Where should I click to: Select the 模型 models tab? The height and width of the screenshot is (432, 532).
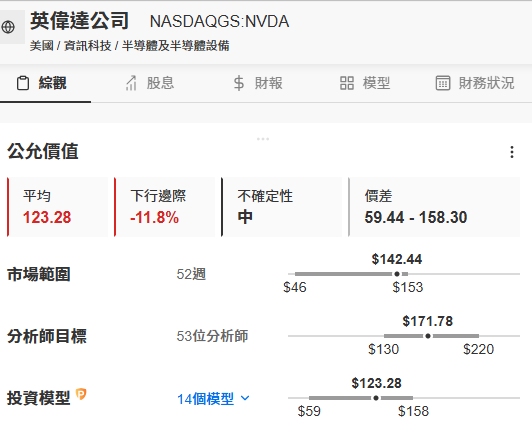point(365,83)
